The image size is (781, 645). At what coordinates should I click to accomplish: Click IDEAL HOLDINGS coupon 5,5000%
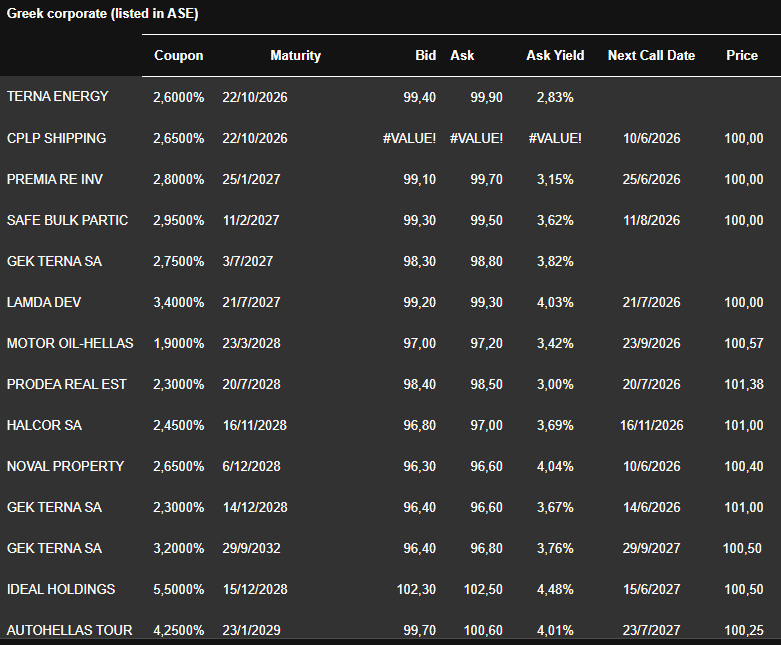tap(178, 589)
